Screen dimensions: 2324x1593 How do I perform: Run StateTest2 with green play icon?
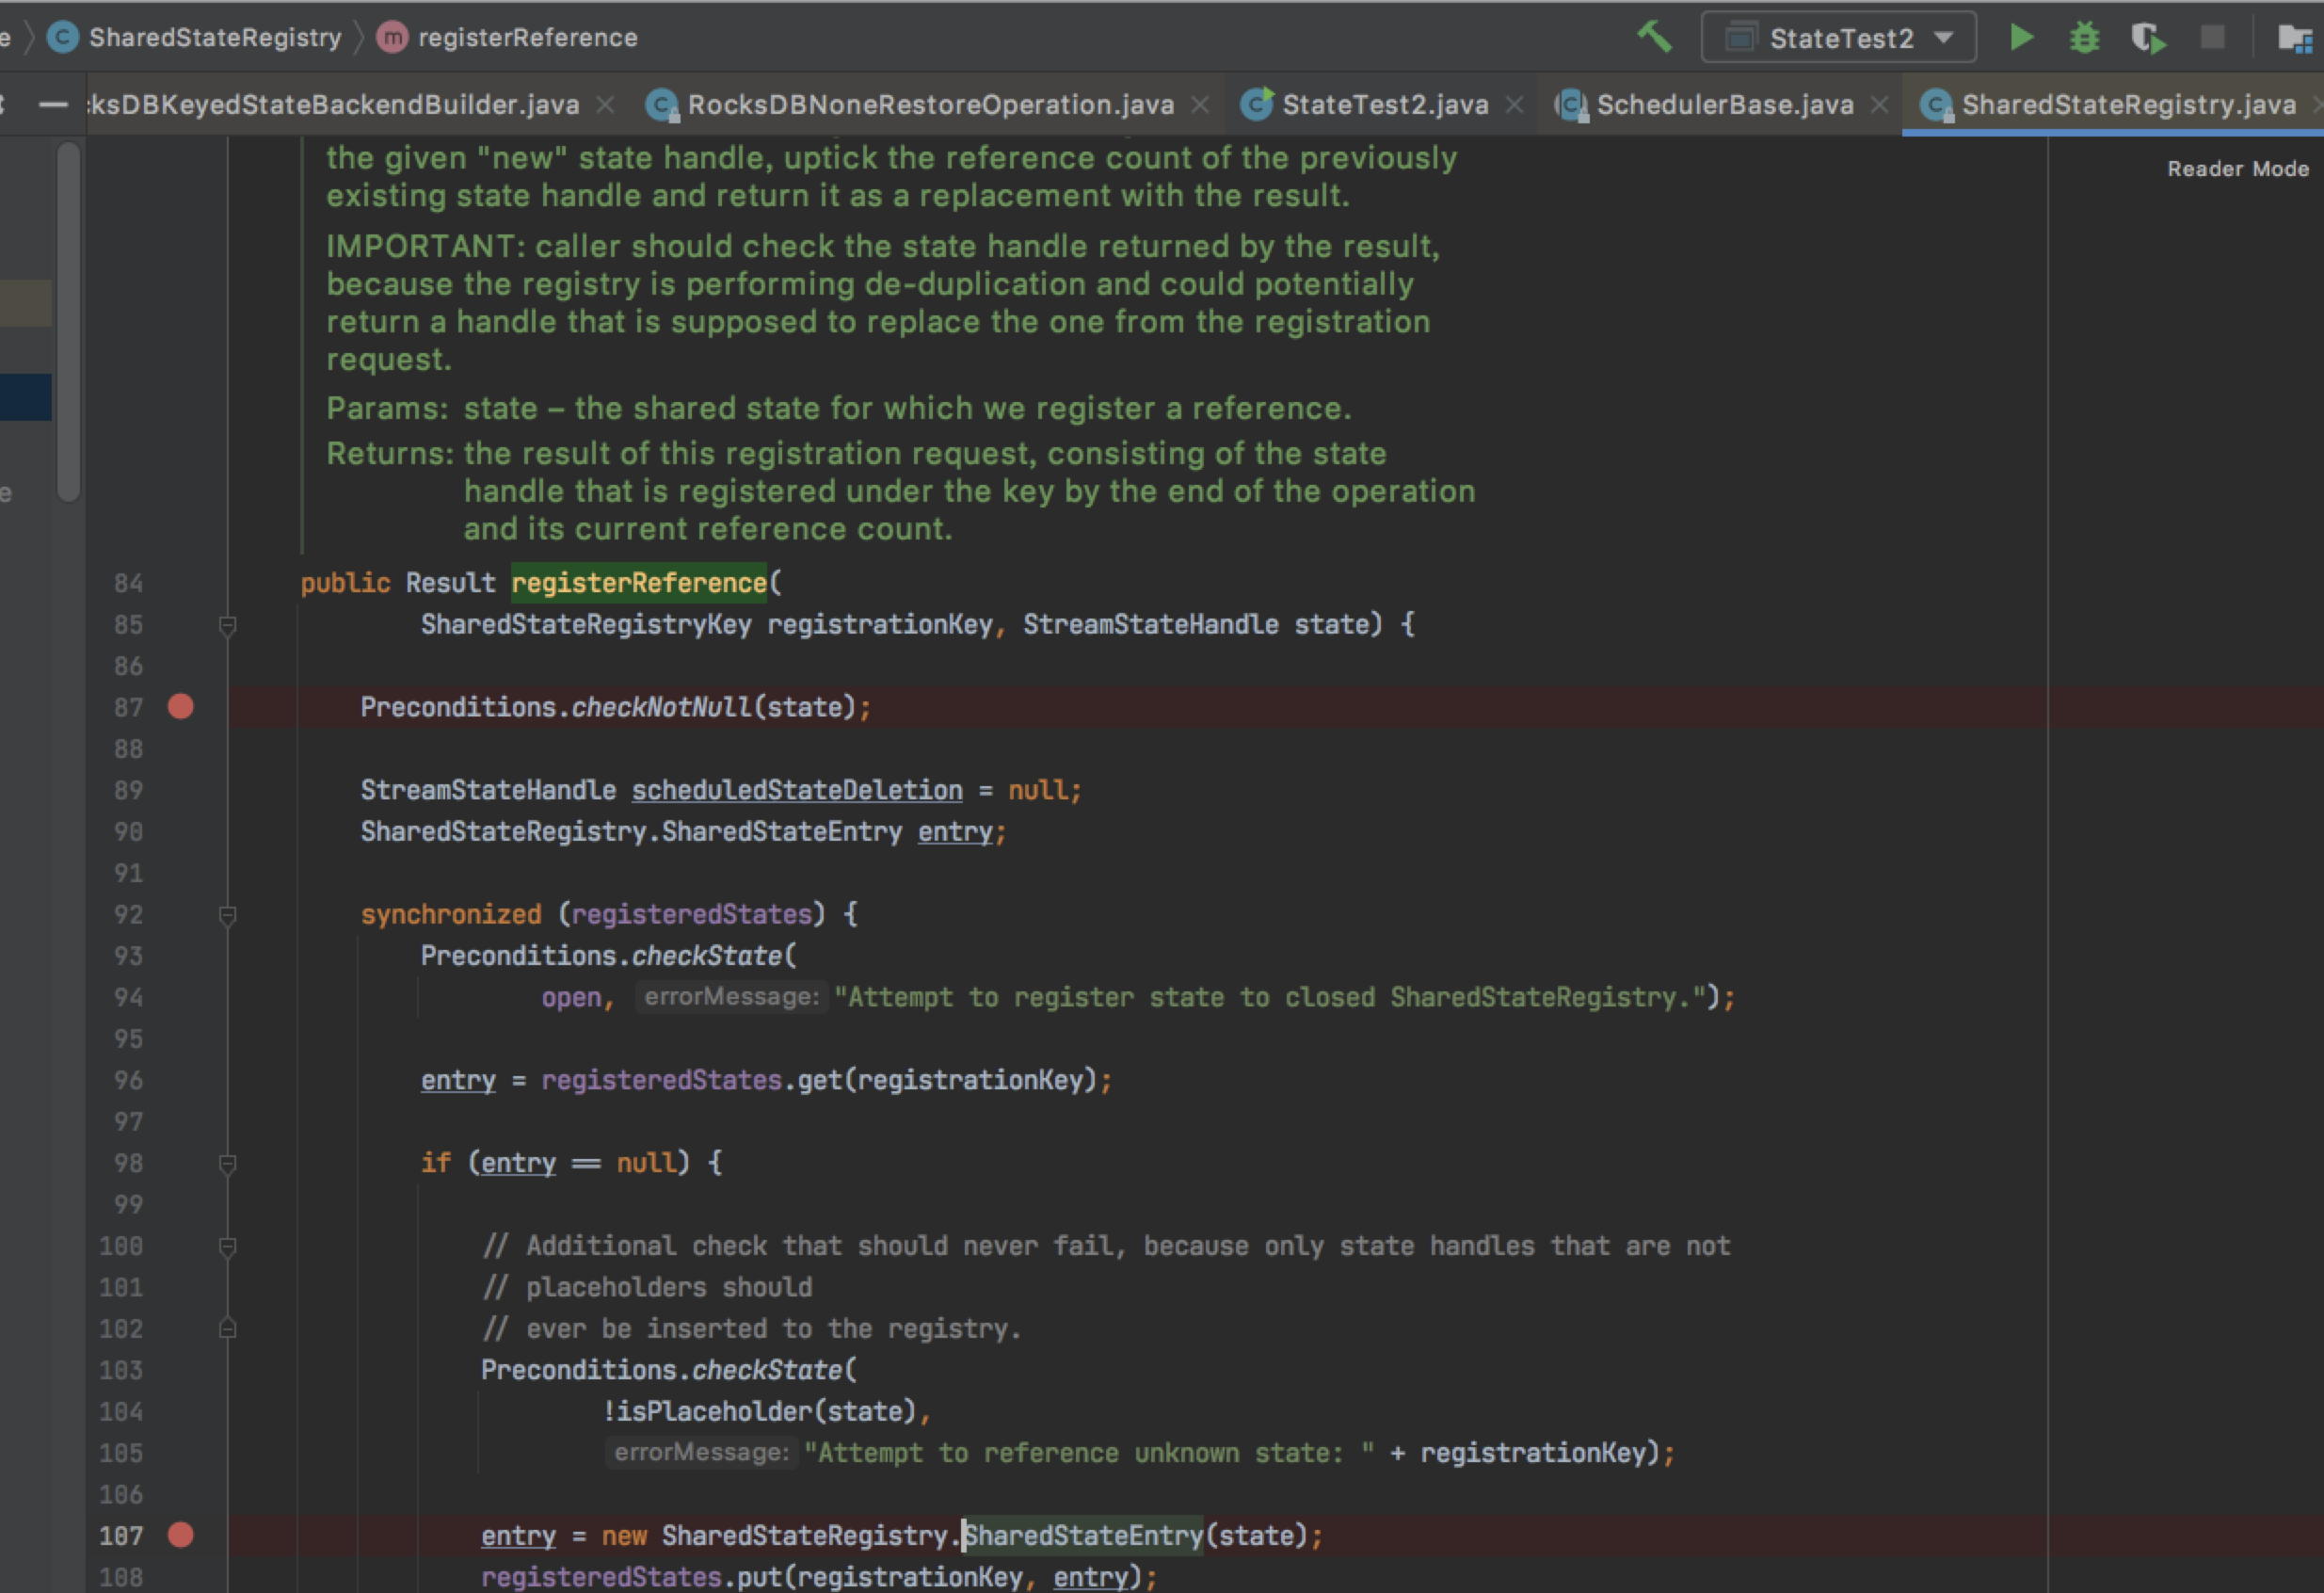2021,38
